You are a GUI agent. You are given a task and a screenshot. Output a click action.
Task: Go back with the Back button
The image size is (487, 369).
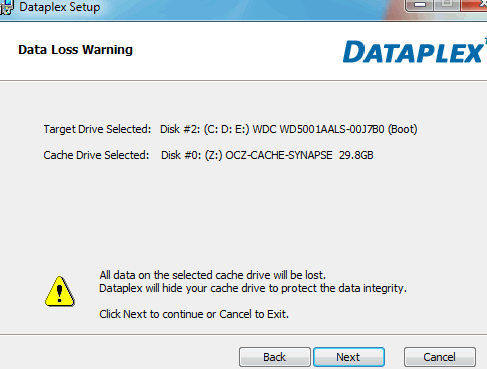point(275,357)
